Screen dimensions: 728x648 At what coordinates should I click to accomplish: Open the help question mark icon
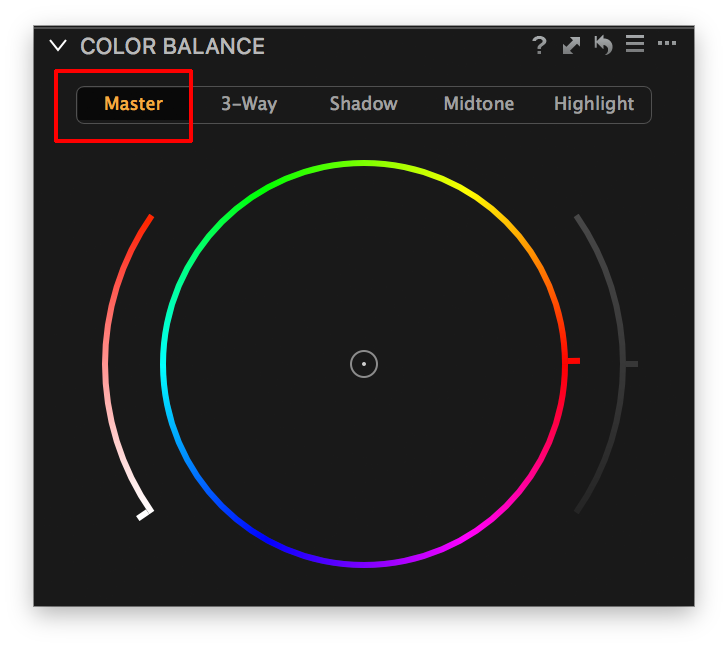click(539, 45)
